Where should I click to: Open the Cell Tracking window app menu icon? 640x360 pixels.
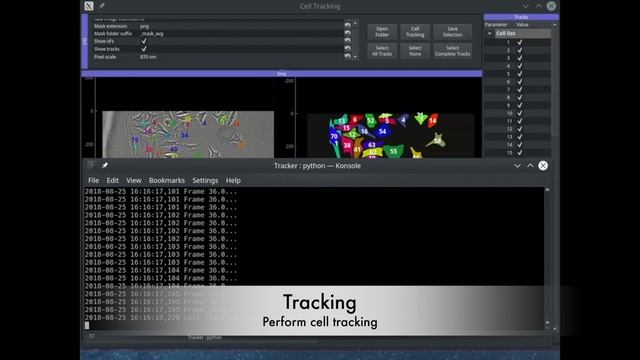click(89, 6)
